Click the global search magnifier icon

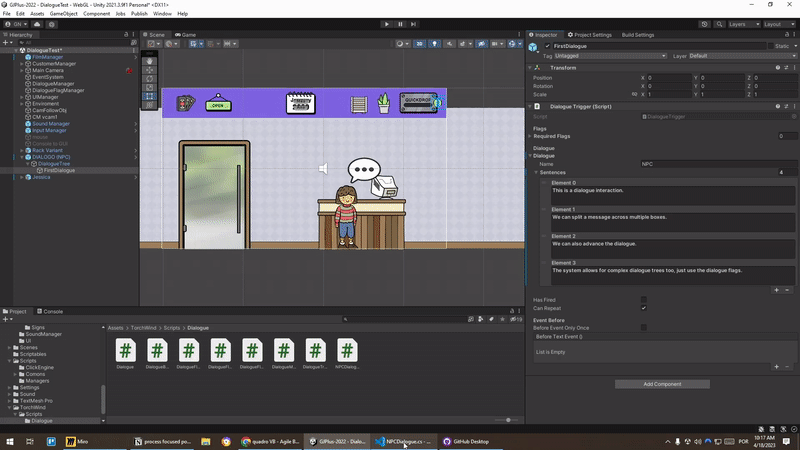719,24
